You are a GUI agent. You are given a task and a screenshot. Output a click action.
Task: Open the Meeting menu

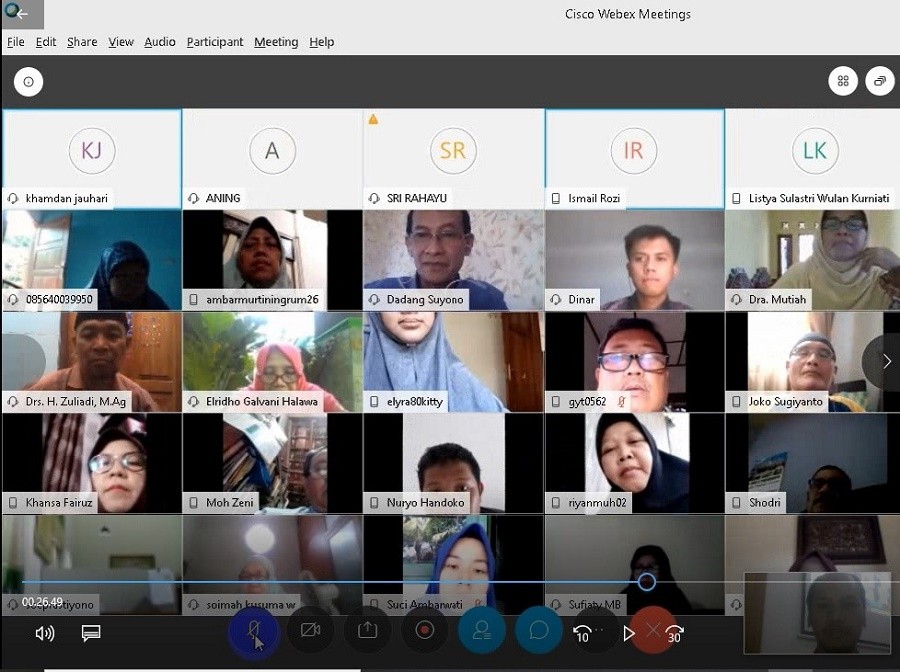pyautogui.click(x=276, y=42)
